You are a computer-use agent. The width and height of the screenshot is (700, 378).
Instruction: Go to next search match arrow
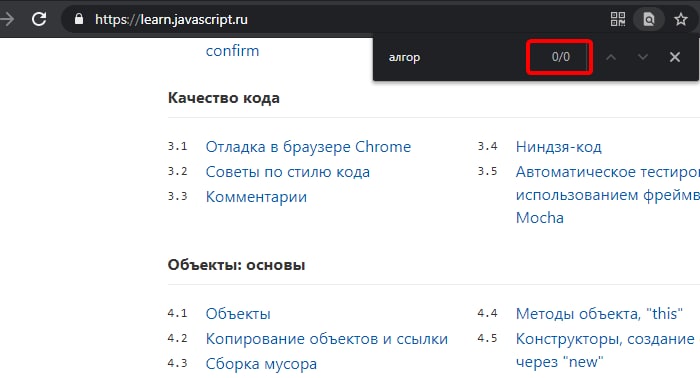(x=643, y=57)
